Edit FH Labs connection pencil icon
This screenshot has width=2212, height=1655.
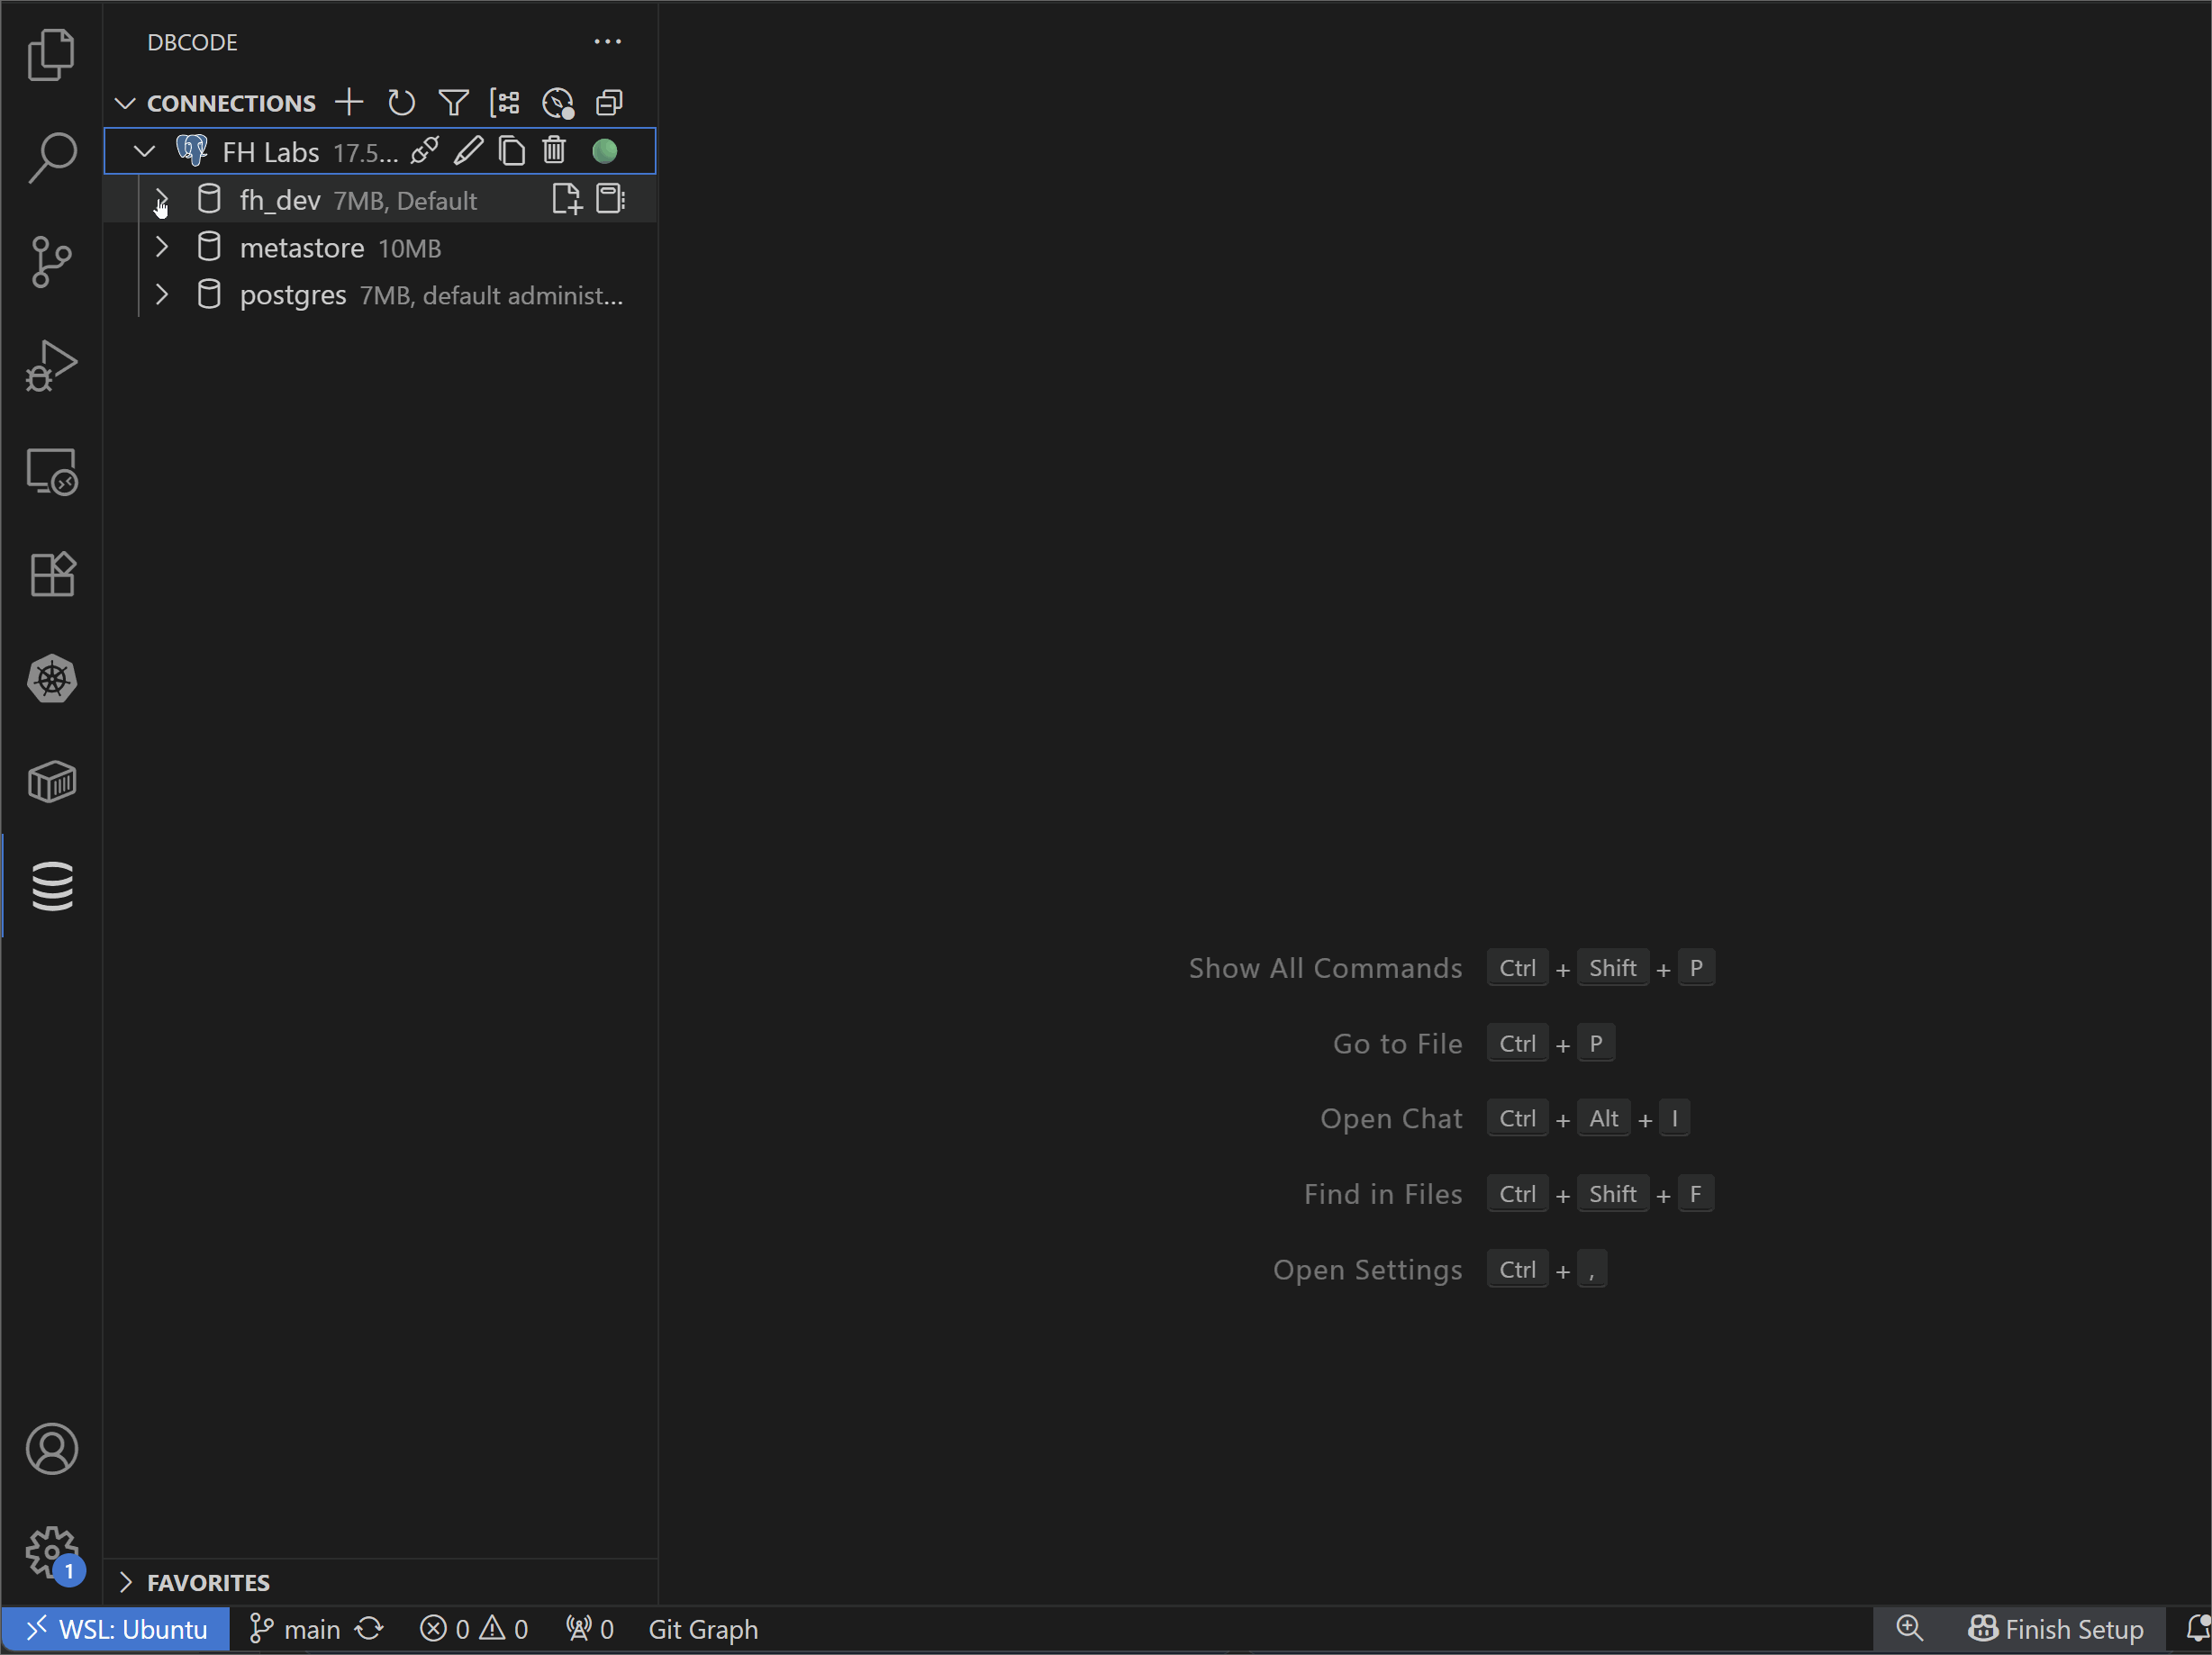pos(468,151)
